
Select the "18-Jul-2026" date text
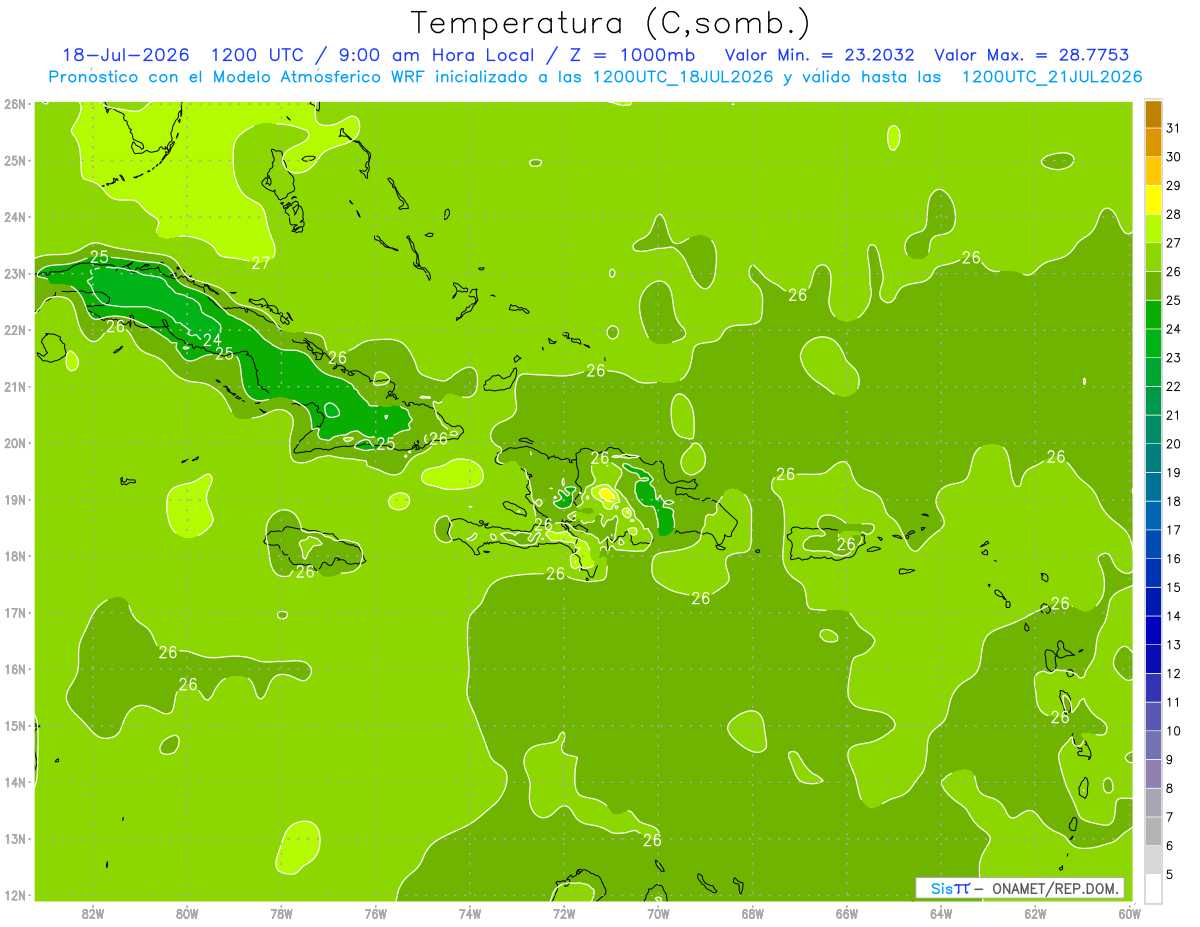(126, 55)
